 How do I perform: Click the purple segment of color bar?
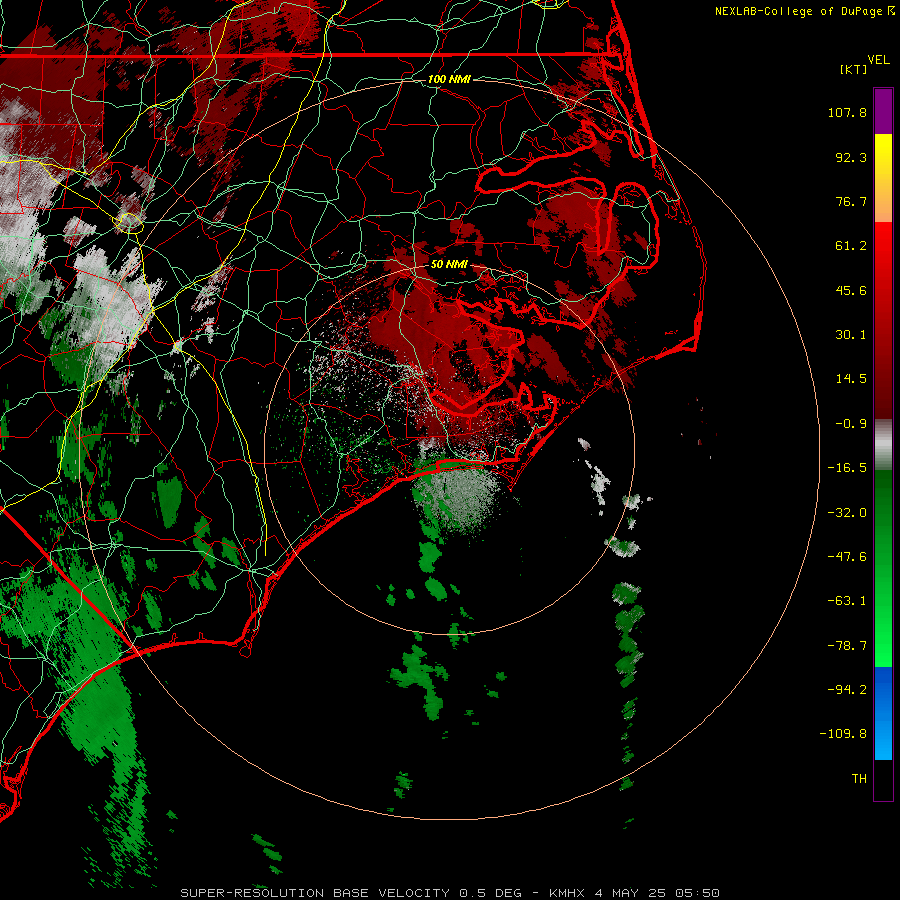(883, 111)
